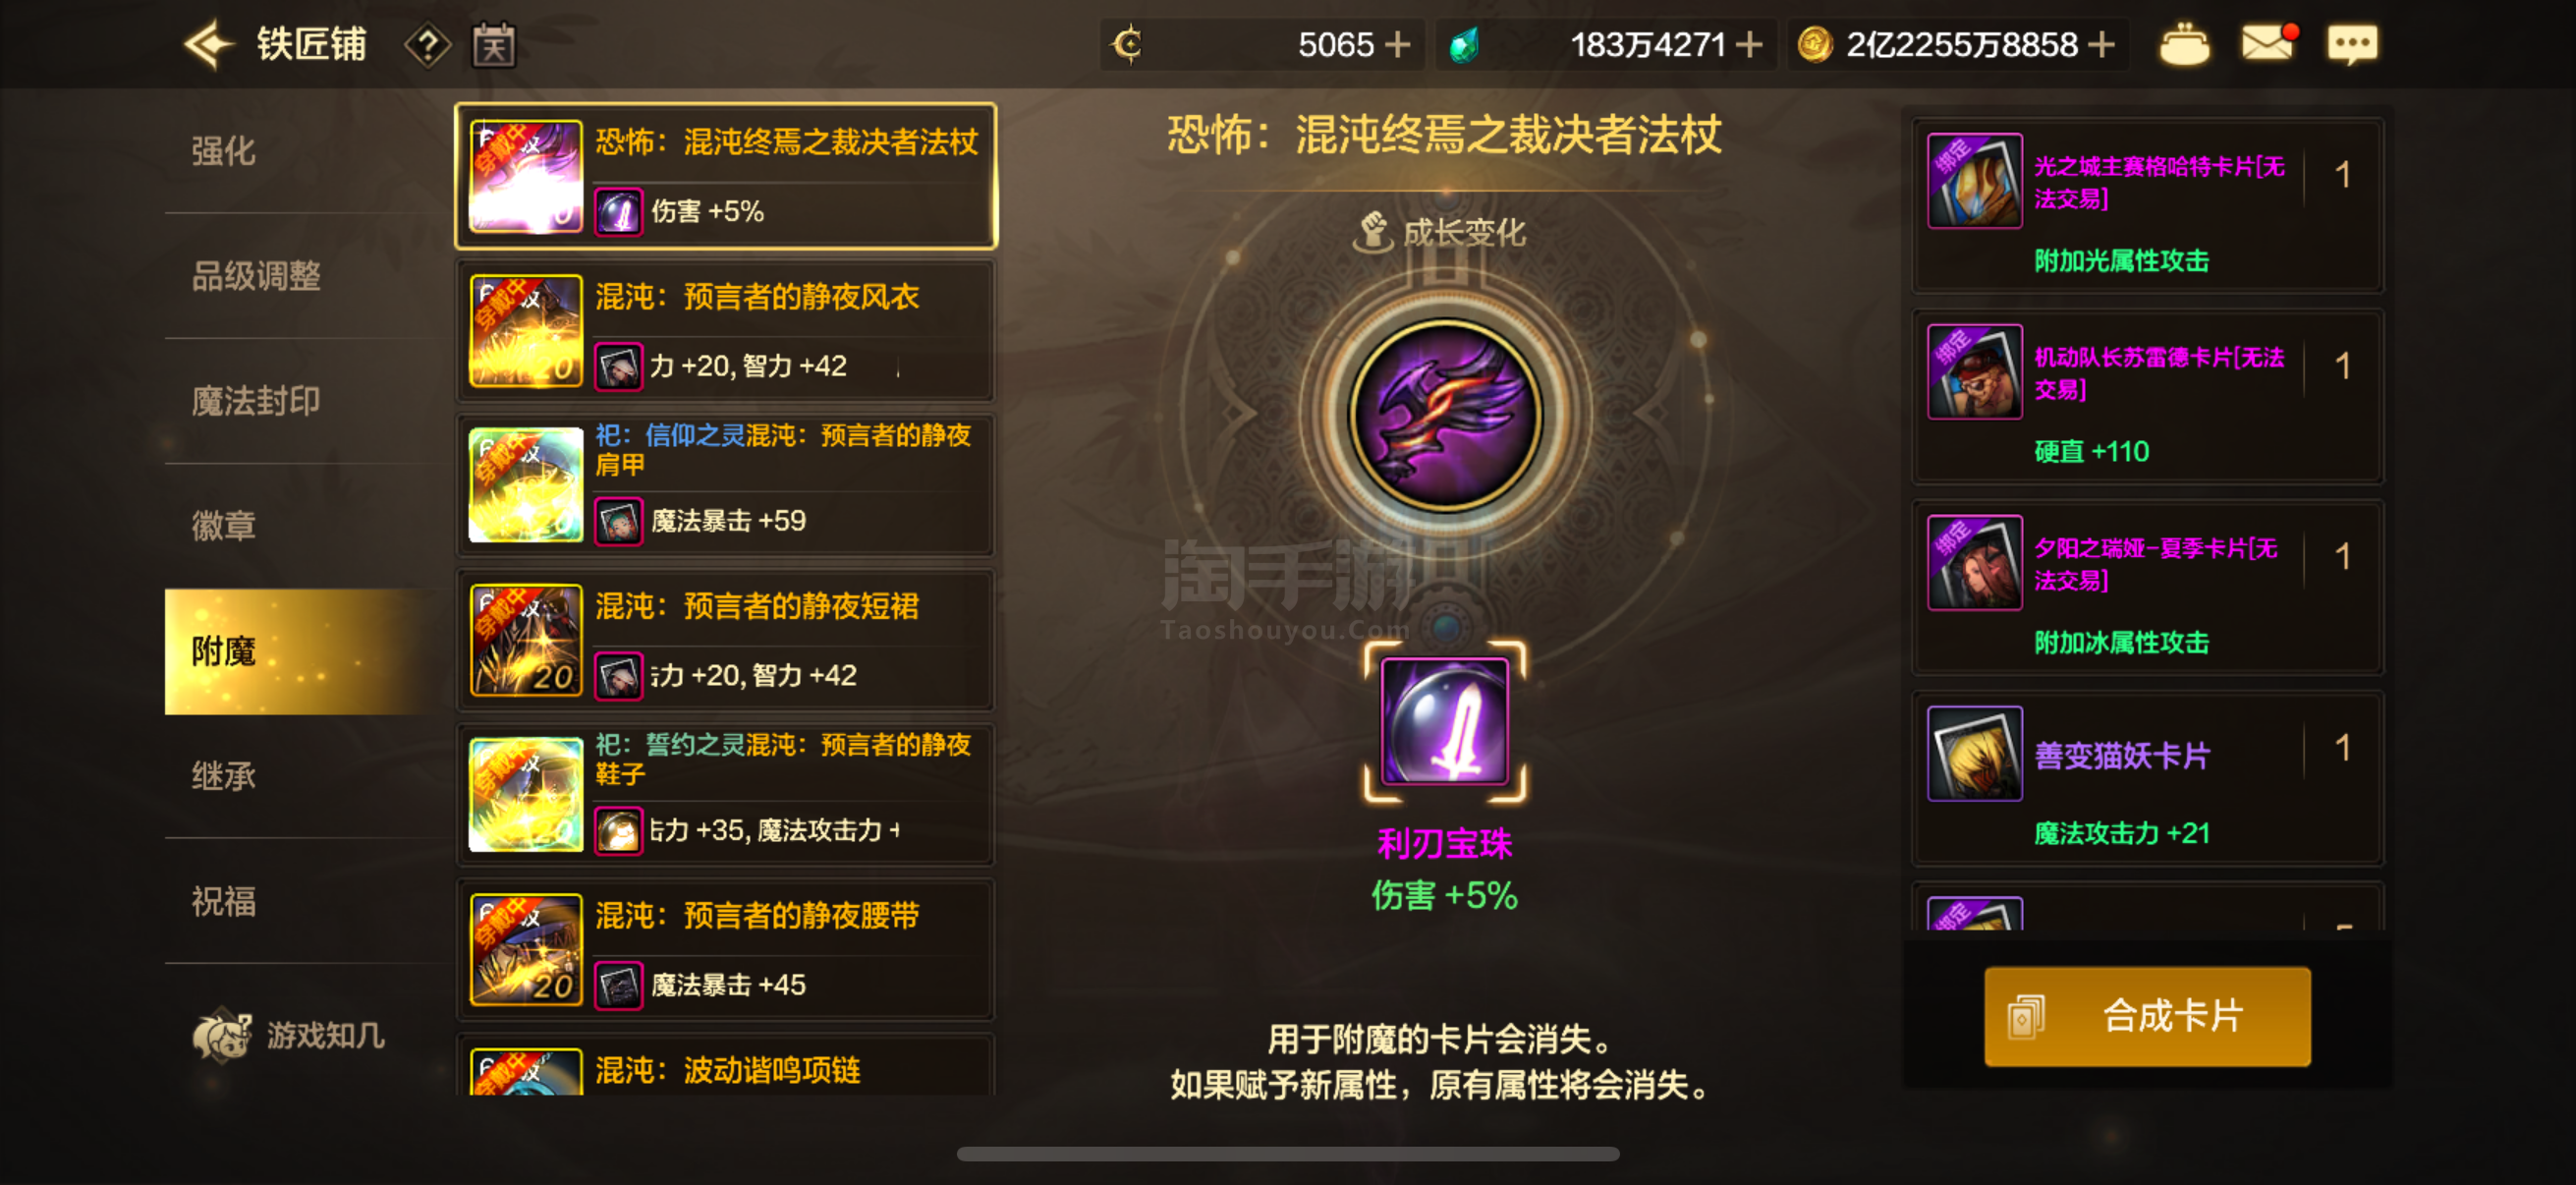Image resolution: width=2576 pixels, height=1185 pixels.
Task: Go back using the arrow beside 铁匠铺
Action: (x=209, y=44)
